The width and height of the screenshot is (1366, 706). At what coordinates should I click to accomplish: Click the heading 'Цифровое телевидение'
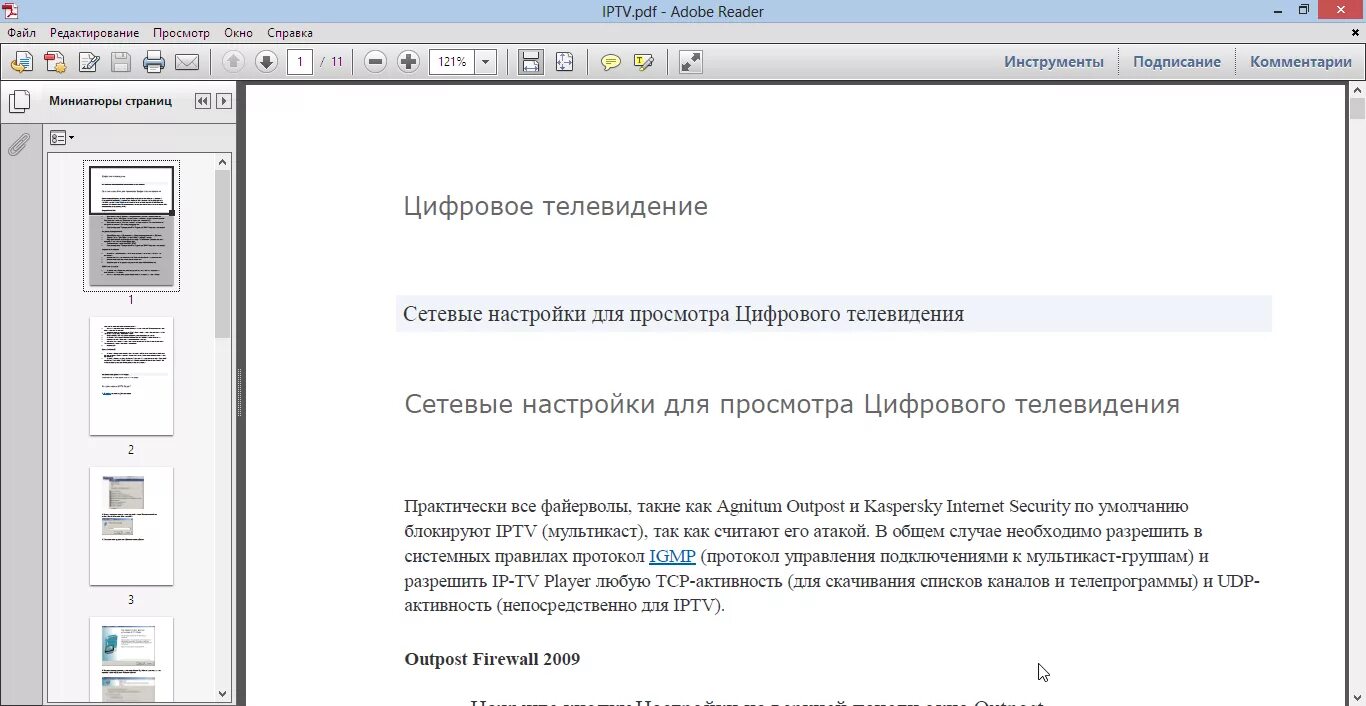[555, 206]
